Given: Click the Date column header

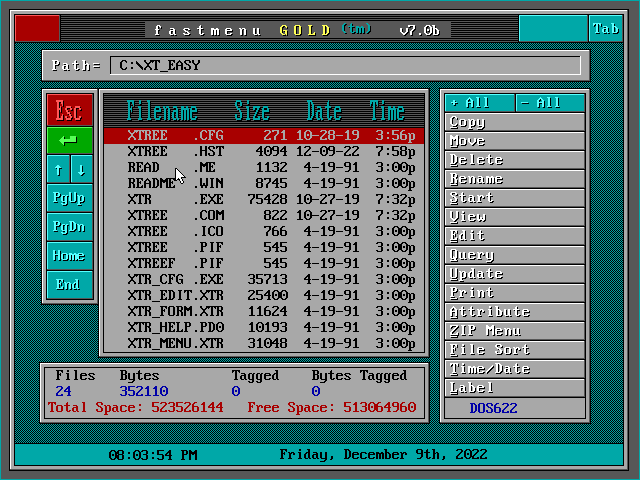Looking at the screenshot, I should [324, 111].
